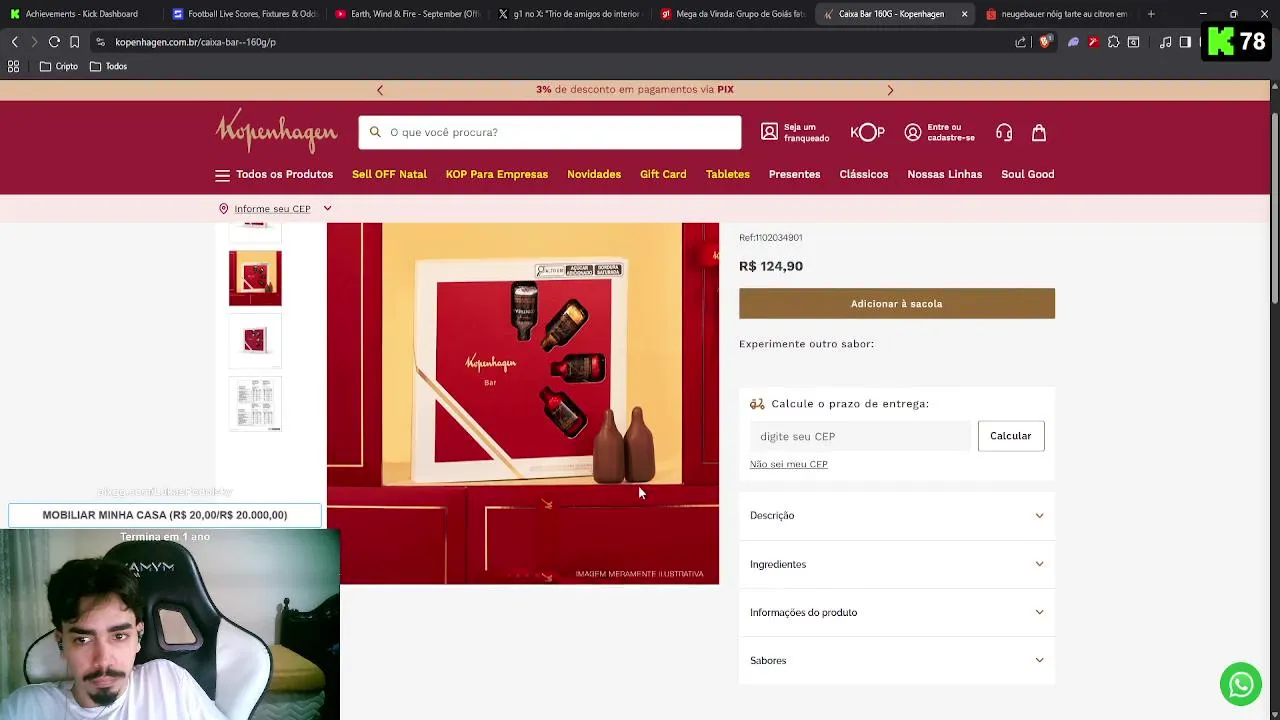This screenshot has width=1280, height=720.
Task: Select the red background box thumbnail
Action: [x=255, y=278]
